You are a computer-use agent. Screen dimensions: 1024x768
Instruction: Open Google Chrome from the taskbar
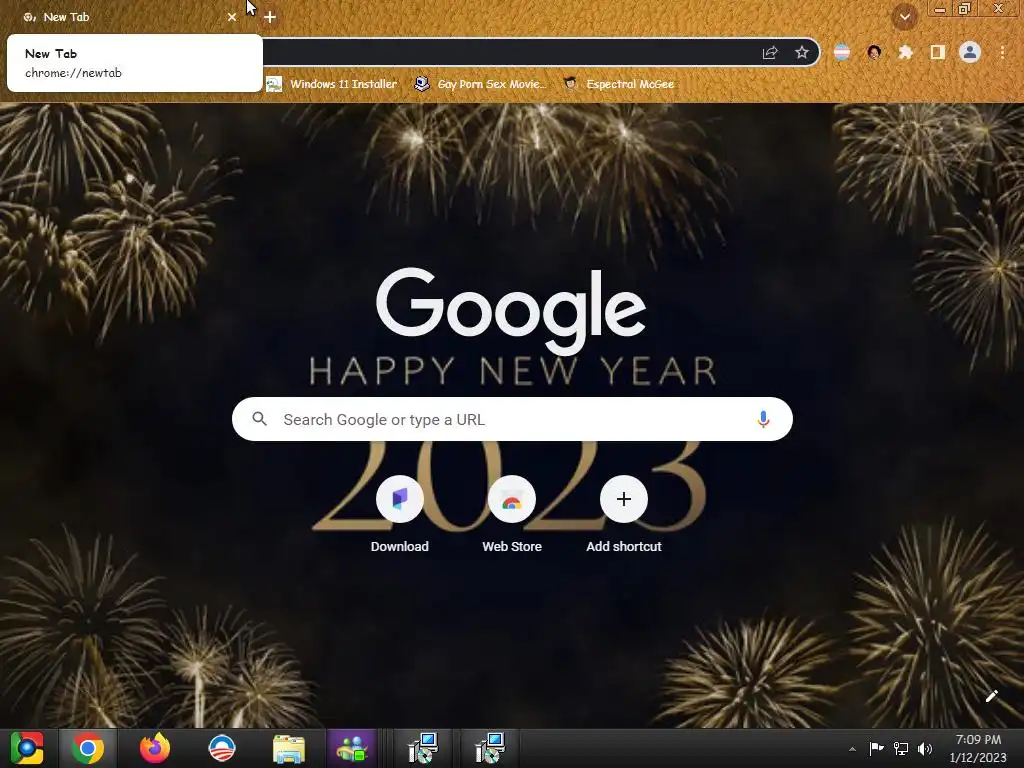[x=88, y=748]
